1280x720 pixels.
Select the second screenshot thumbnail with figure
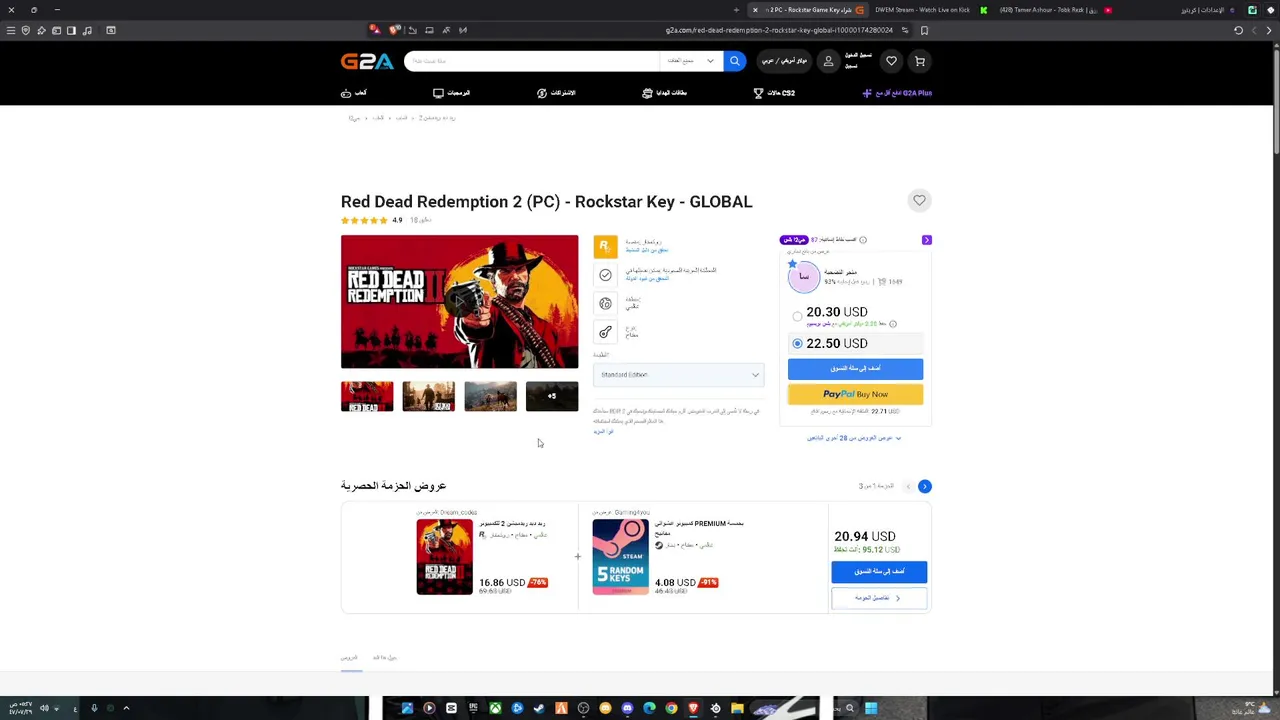(428, 397)
